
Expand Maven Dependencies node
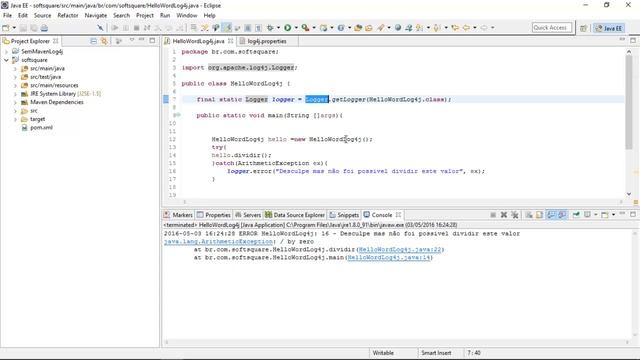click(15, 102)
